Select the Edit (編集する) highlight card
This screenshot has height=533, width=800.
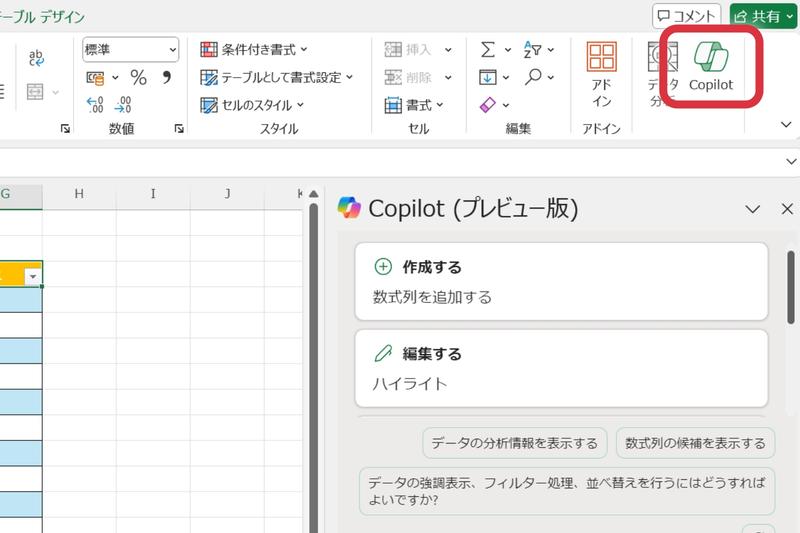[561, 368]
